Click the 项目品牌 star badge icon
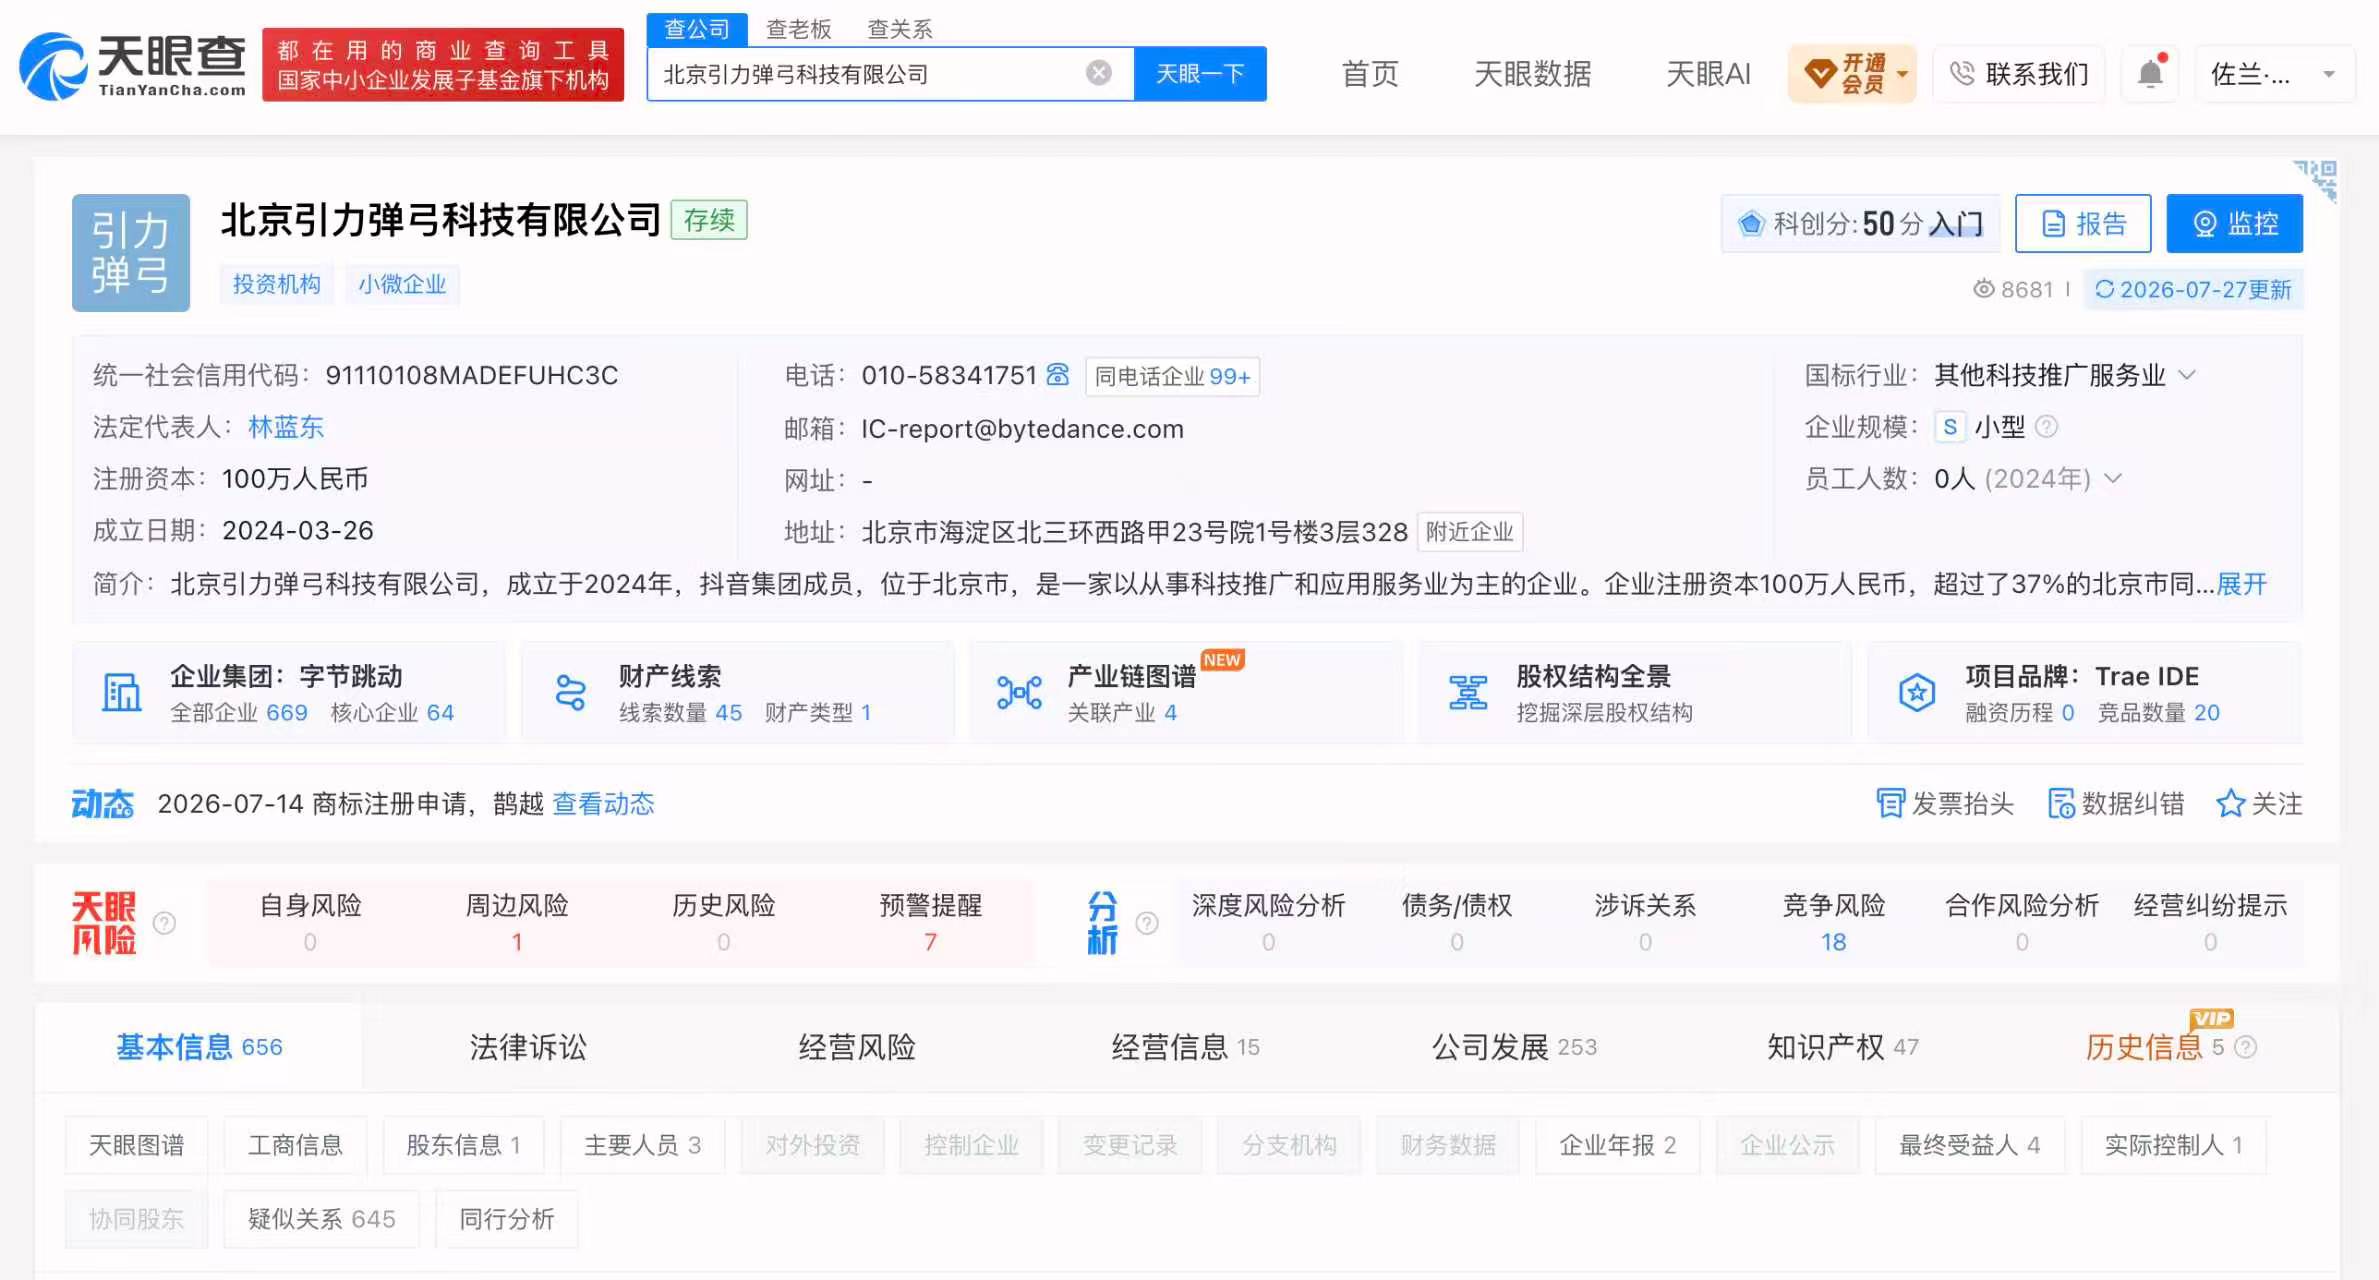2379x1280 pixels. [x=1917, y=692]
